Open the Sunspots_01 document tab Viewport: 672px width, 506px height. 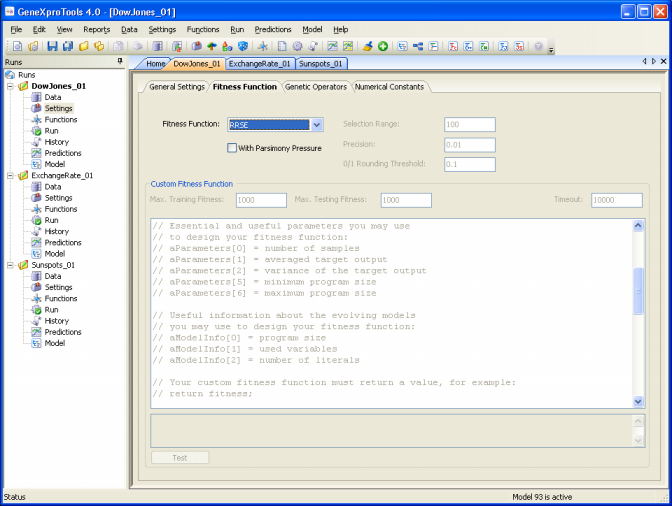tap(321, 63)
